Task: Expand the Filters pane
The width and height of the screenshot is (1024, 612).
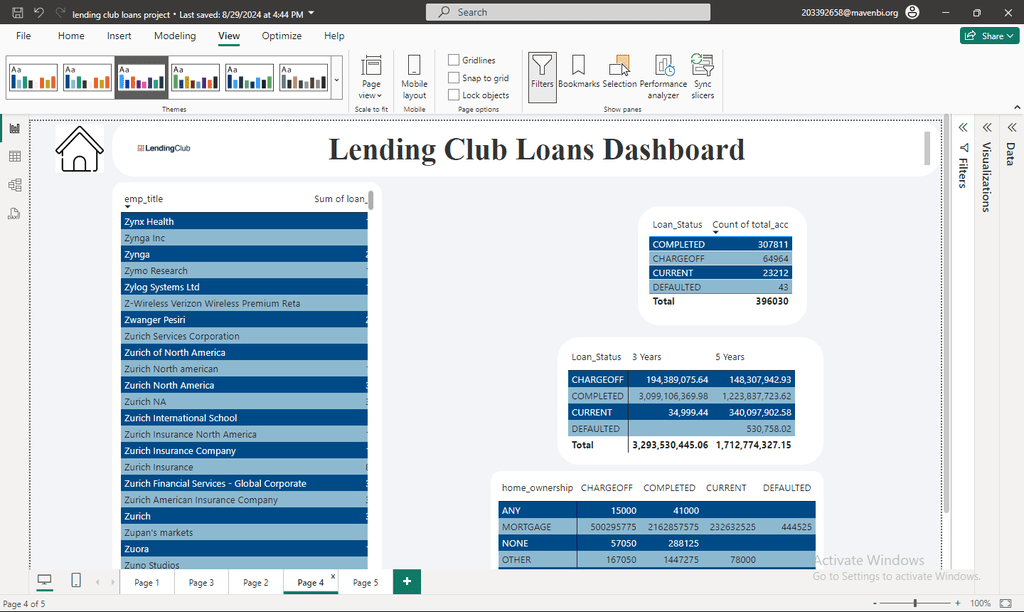Action: point(963,127)
